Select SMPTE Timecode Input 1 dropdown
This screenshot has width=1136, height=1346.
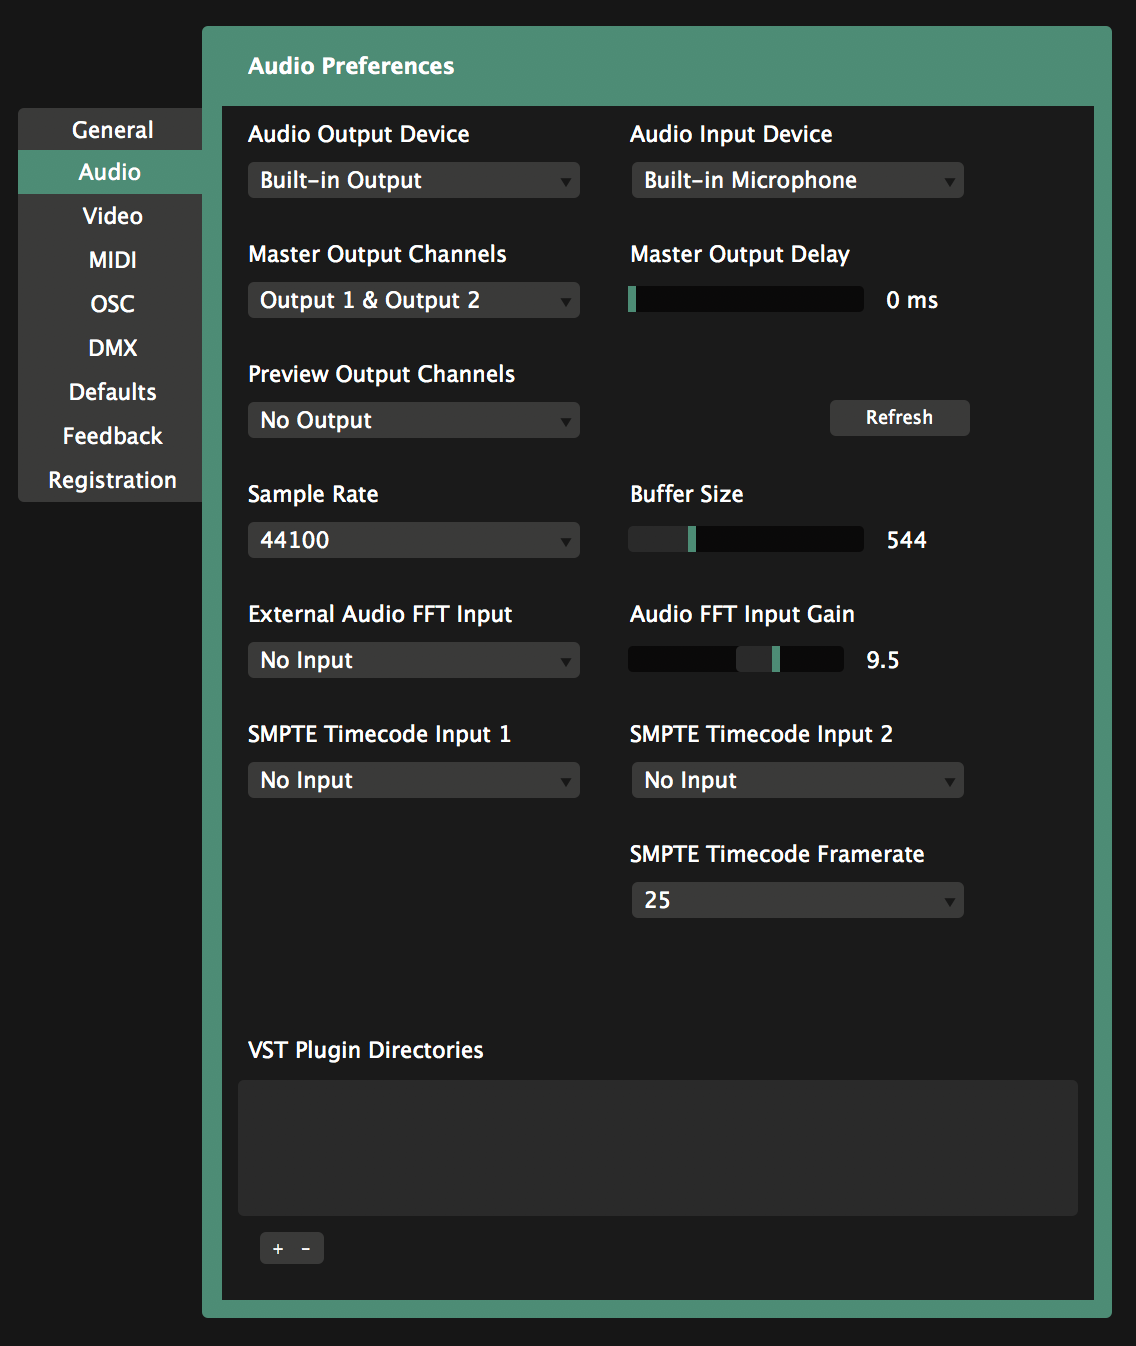click(413, 780)
